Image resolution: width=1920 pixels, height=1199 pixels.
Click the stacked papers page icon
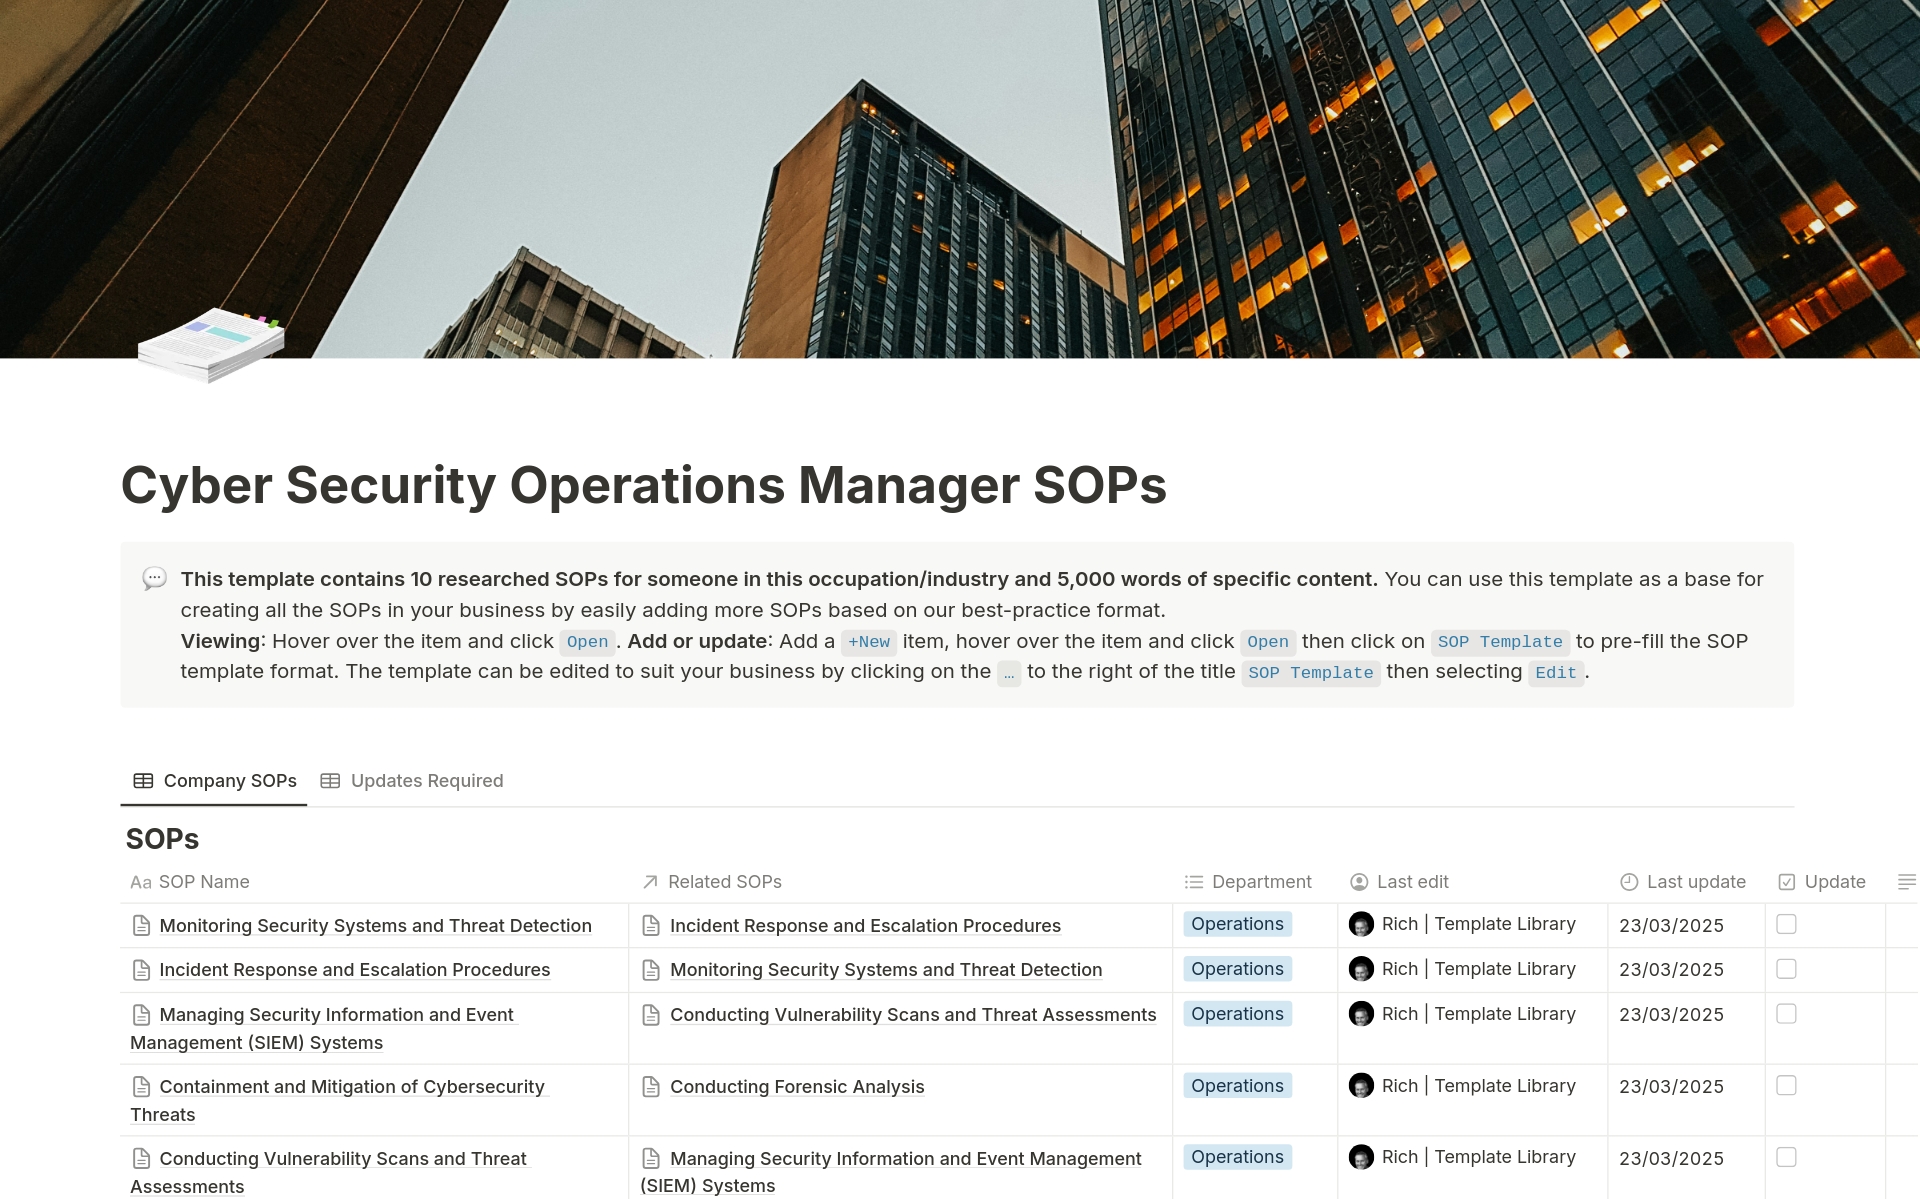(211, 344)
